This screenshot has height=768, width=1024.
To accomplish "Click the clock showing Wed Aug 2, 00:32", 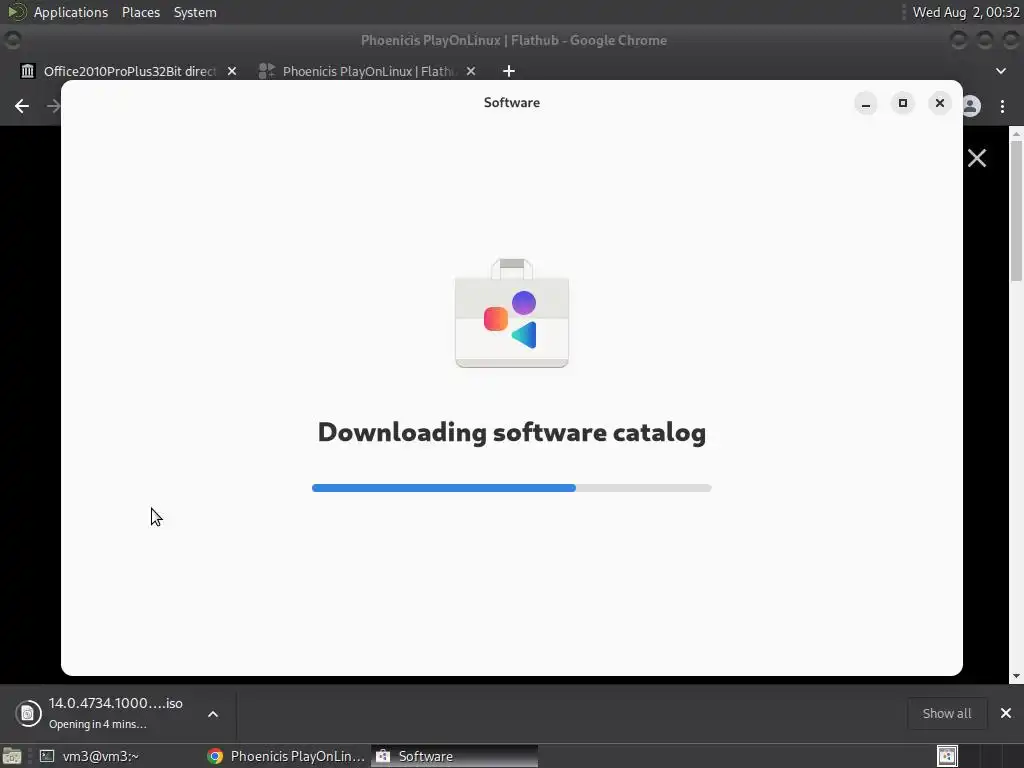I will pos(966,12).
